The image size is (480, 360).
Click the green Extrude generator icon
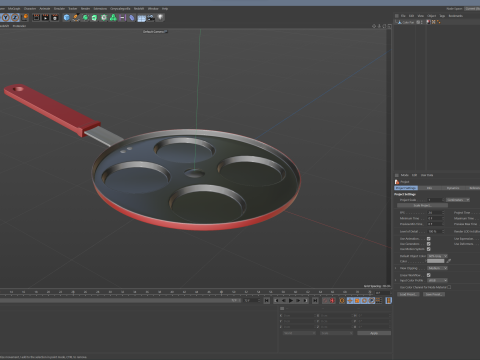pyautogui.click(x=94, y=18)
